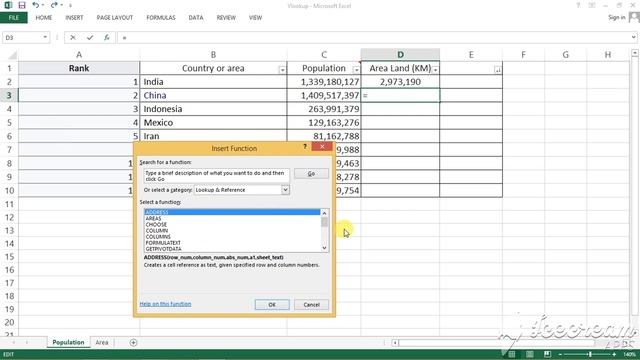
Task: Click the Save icon in quick access toolbar
Action: (x=22, y=5)
